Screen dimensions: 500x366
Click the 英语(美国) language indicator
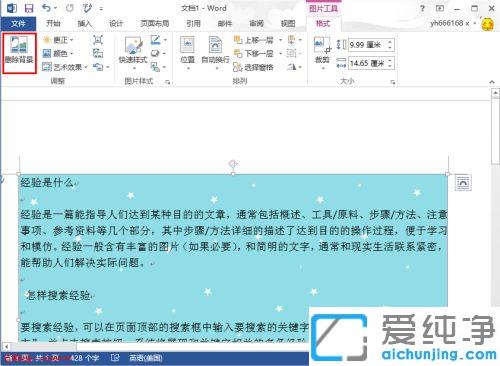click(146, 358)
